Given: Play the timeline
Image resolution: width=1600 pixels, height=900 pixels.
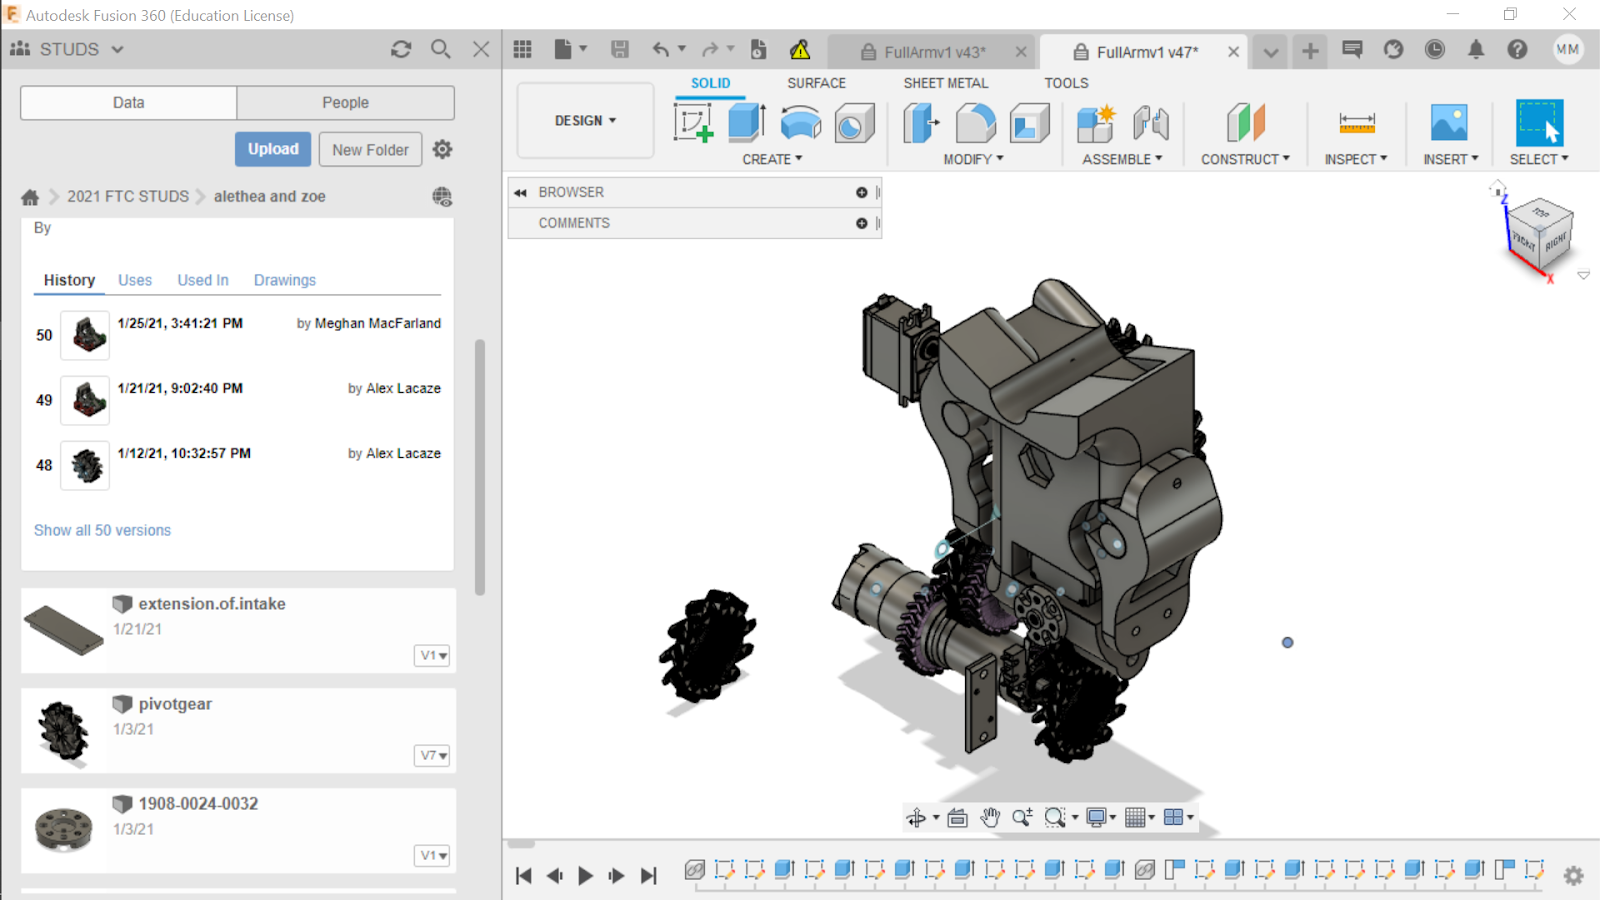Looking at the screenshot, I should pos(586,876).
